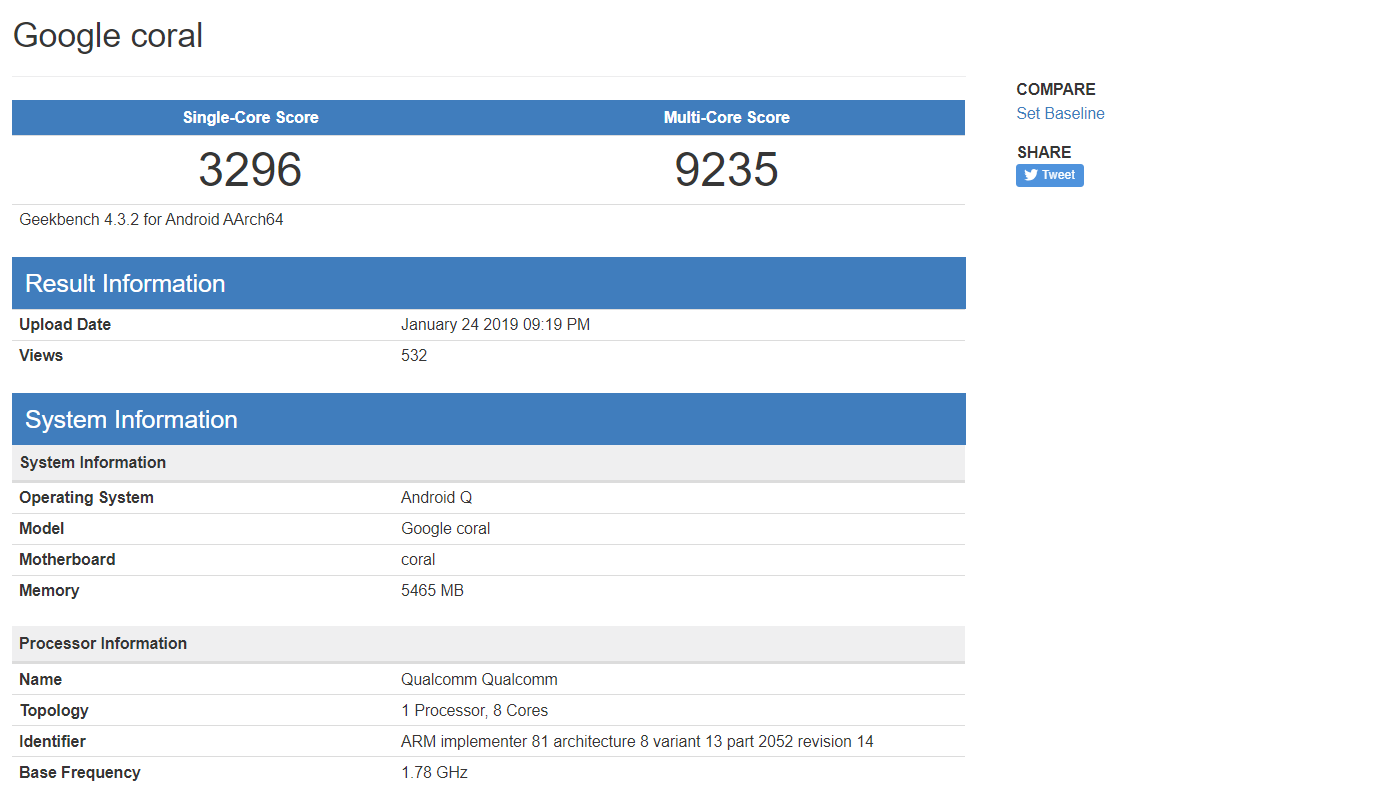Click the Topology value 1 Processor, 8 Cores
The width and height of the screenshot is (1376, 794).
click(474, 711)
